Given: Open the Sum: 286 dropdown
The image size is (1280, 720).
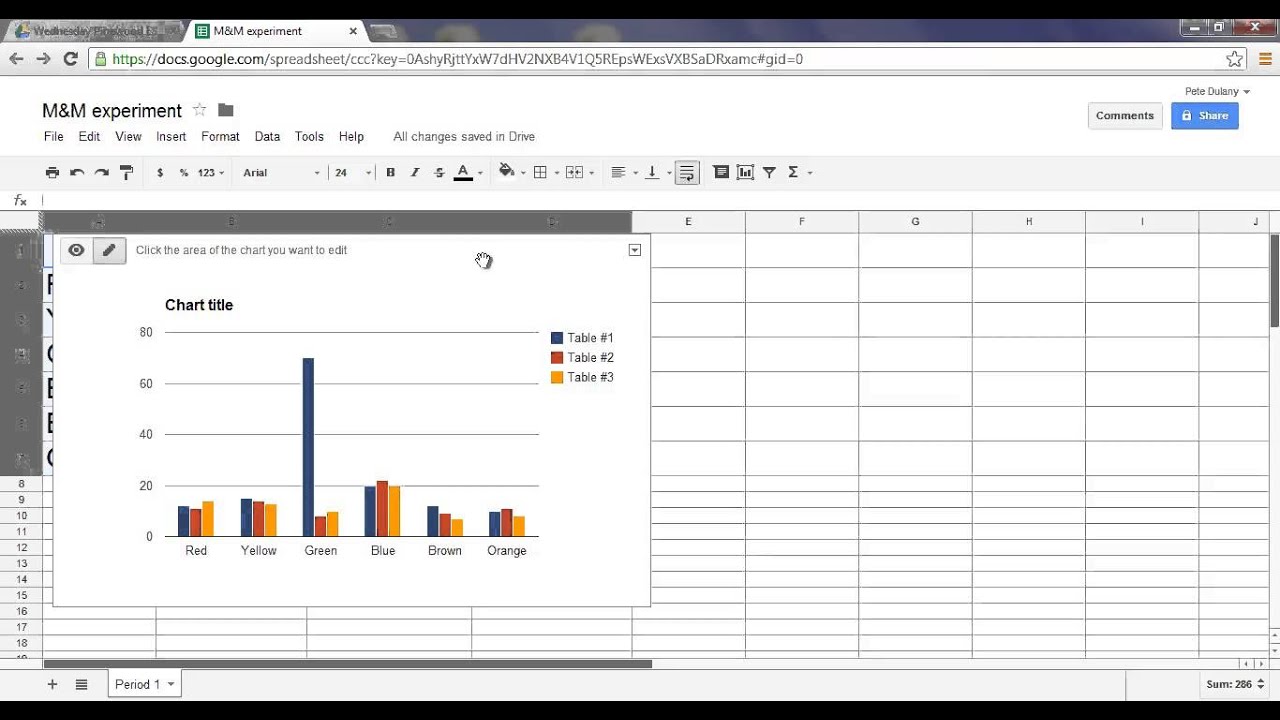Looking at the screenshot, I should click(1235, 684).
